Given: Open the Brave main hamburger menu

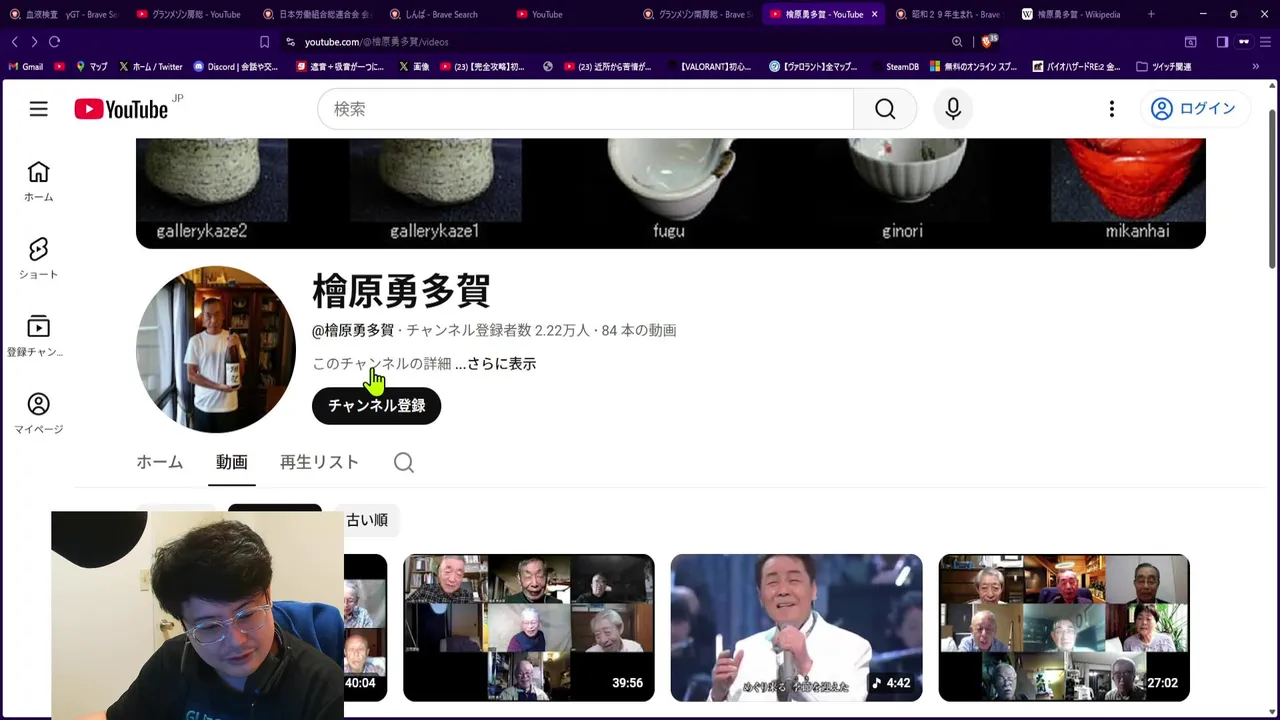Looking at the screenshot, I should coord(1267,42).
